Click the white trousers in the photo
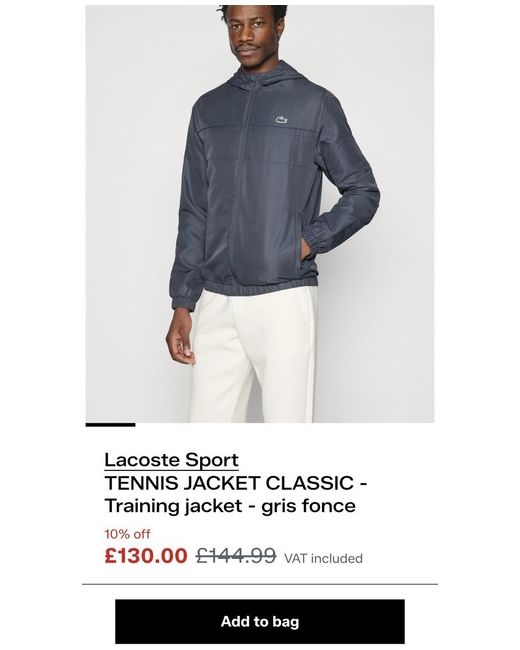The image size is (520, 650). pyautogui.click(x=253, y=357)
